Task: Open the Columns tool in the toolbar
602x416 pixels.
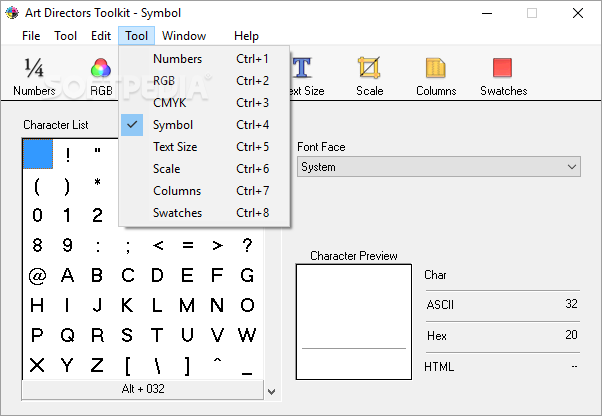Action: coord(436,76)
